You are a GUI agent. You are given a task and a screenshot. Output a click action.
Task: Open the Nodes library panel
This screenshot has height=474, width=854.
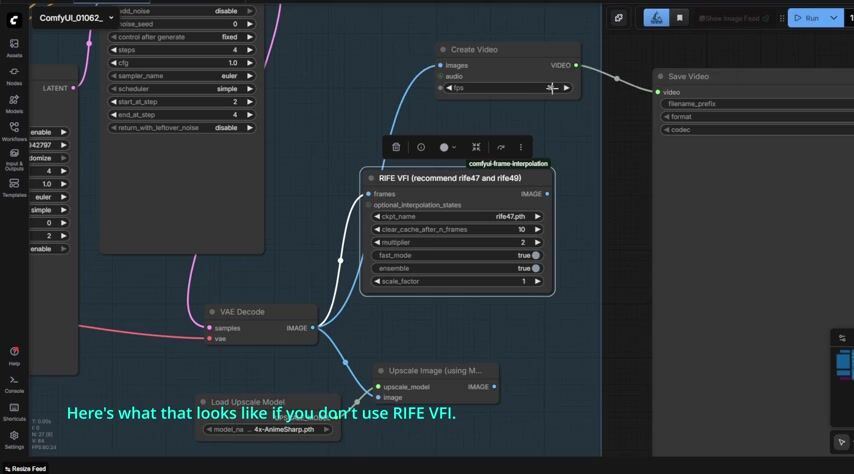pyautogui.click(x=14, y=75)
